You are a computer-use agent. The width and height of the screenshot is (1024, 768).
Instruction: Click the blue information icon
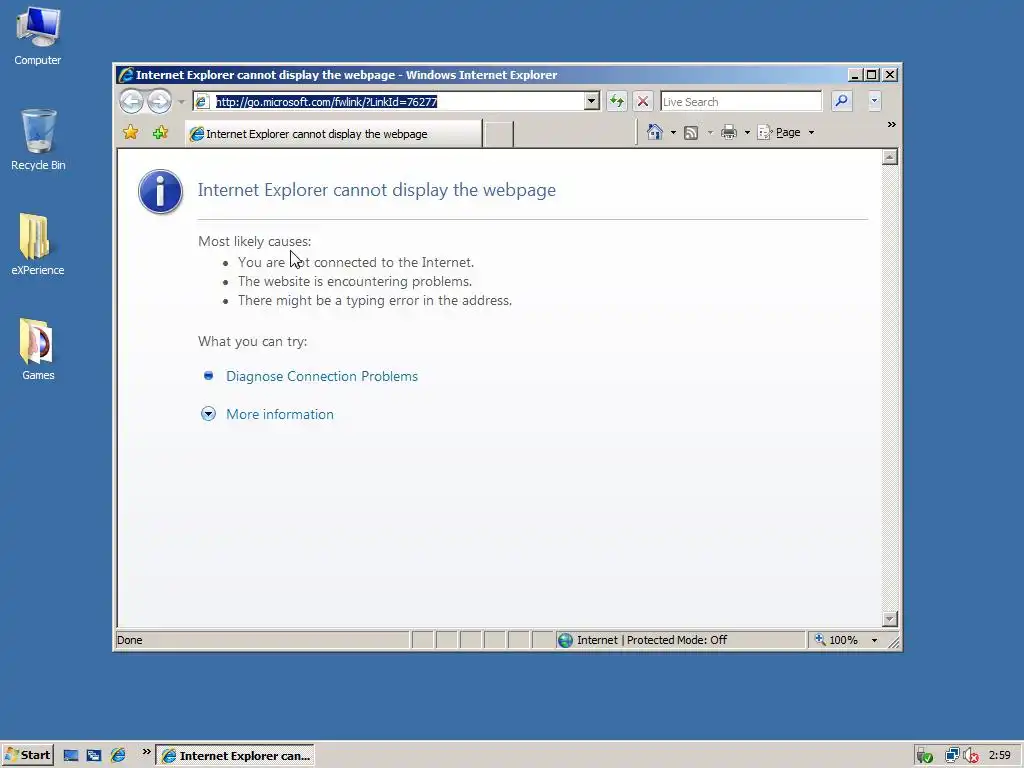pos(160,191)
